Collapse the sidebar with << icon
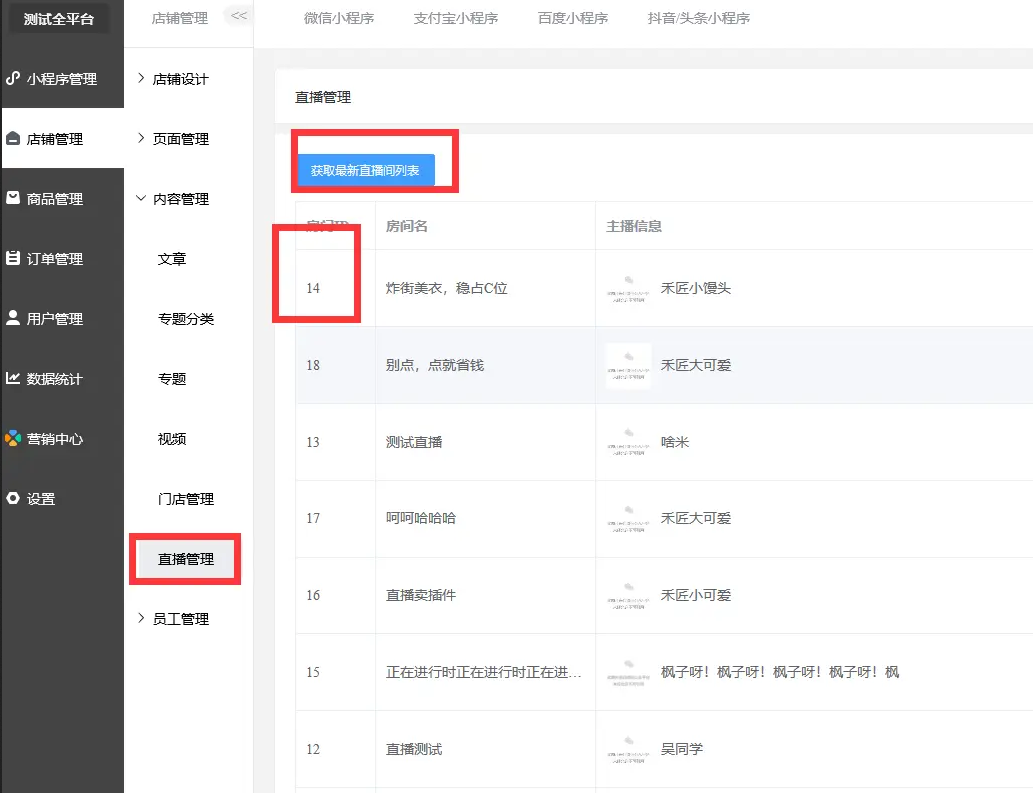Viewport: 1033px width, 793px height. point(239,15)
